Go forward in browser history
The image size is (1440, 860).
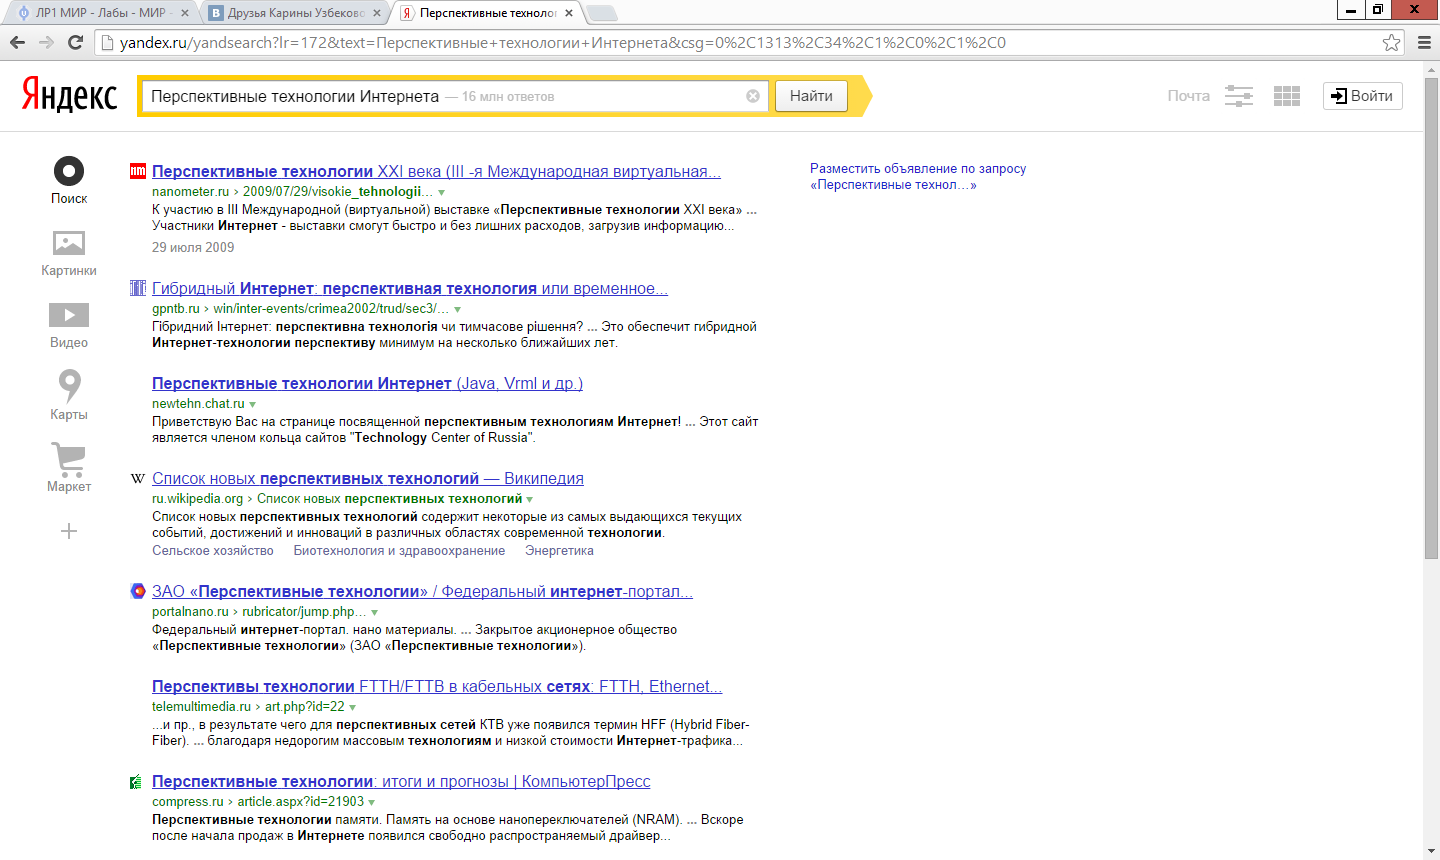click(46, 42)
